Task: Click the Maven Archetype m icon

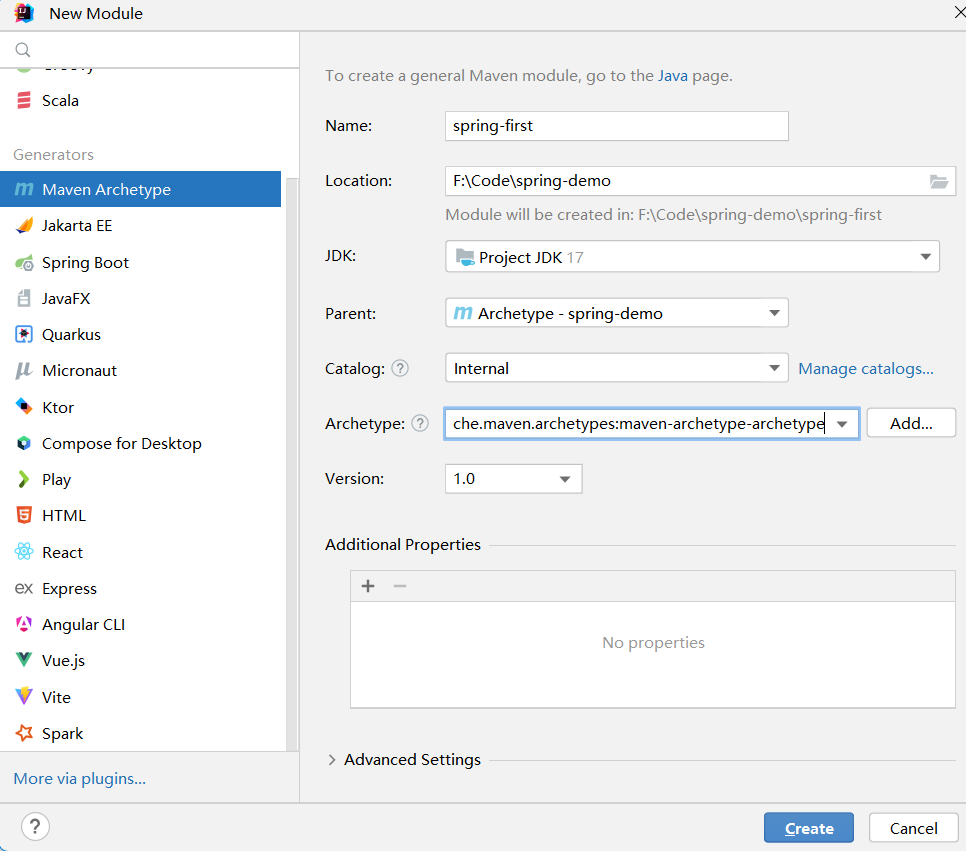Action: pyautogui.click(x=24, y=189)
